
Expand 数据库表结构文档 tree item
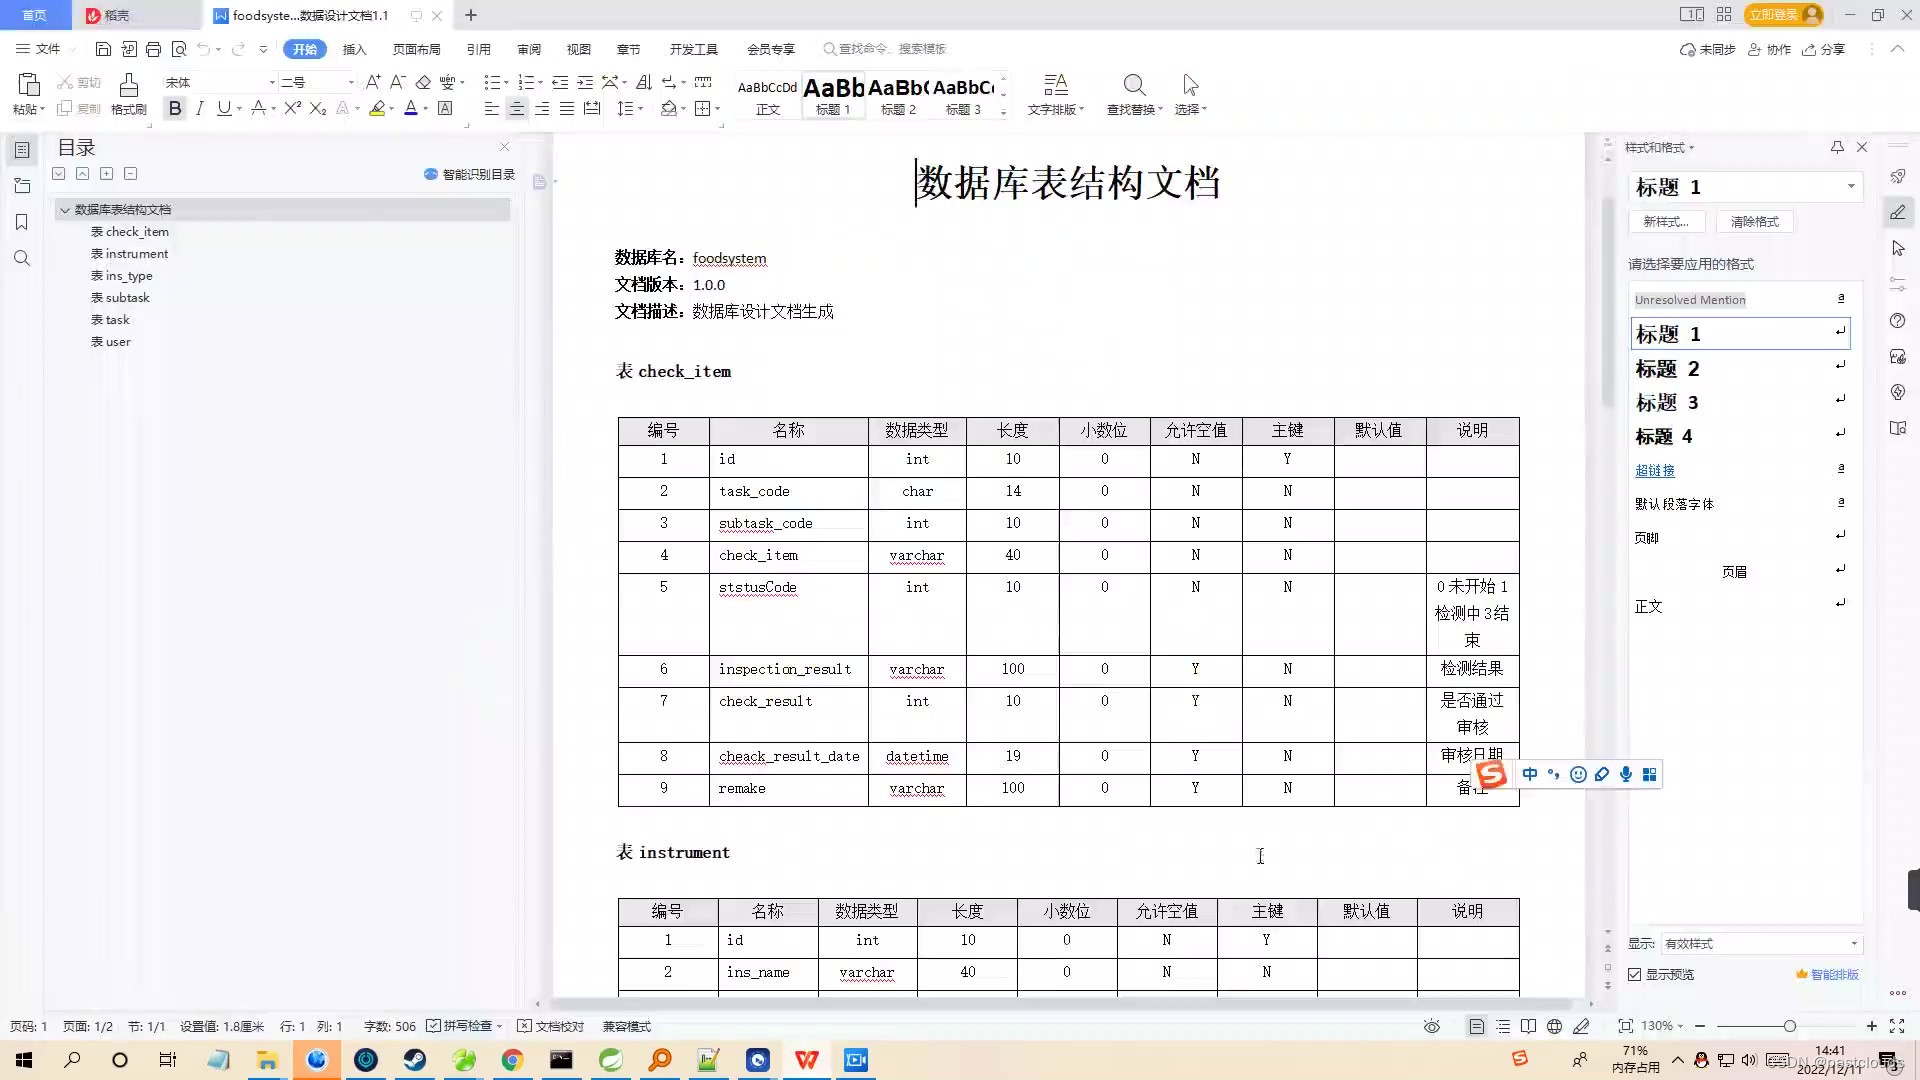pyautogui.click(x=63, y=208)
